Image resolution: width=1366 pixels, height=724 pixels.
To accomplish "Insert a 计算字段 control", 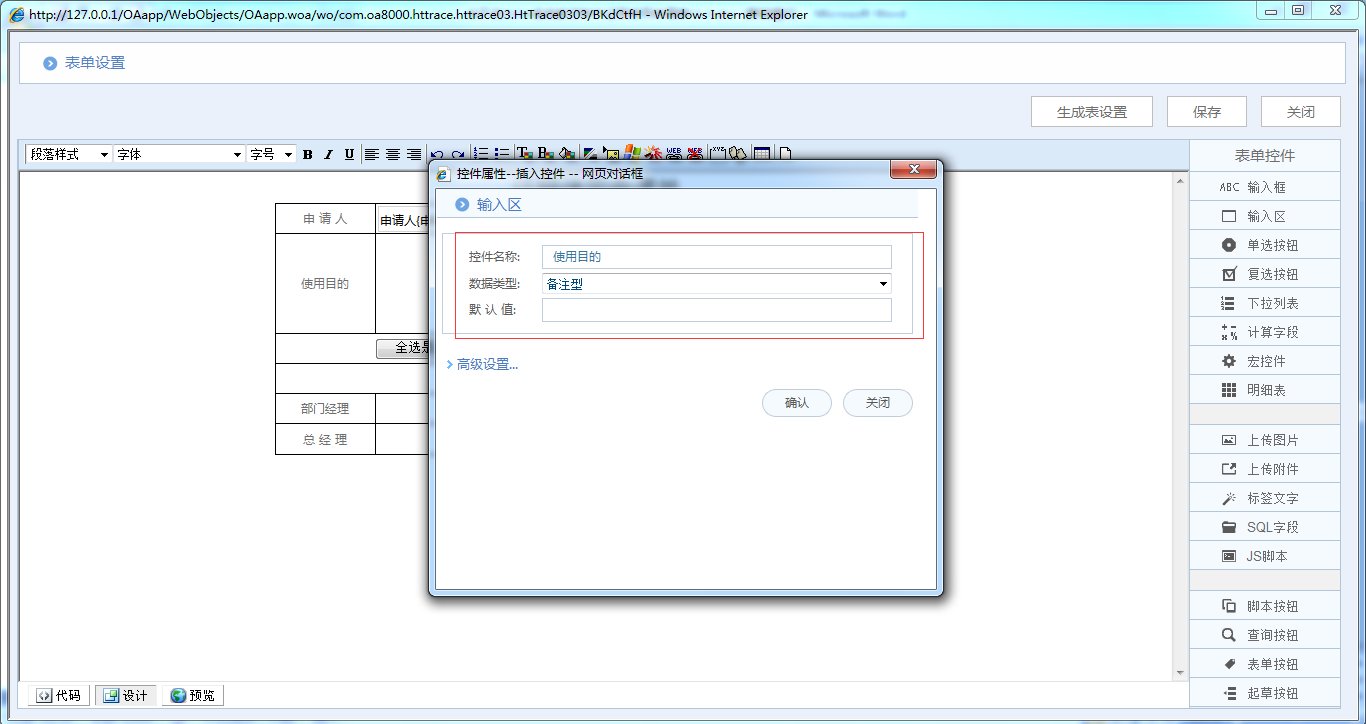I will point(1264,332).
